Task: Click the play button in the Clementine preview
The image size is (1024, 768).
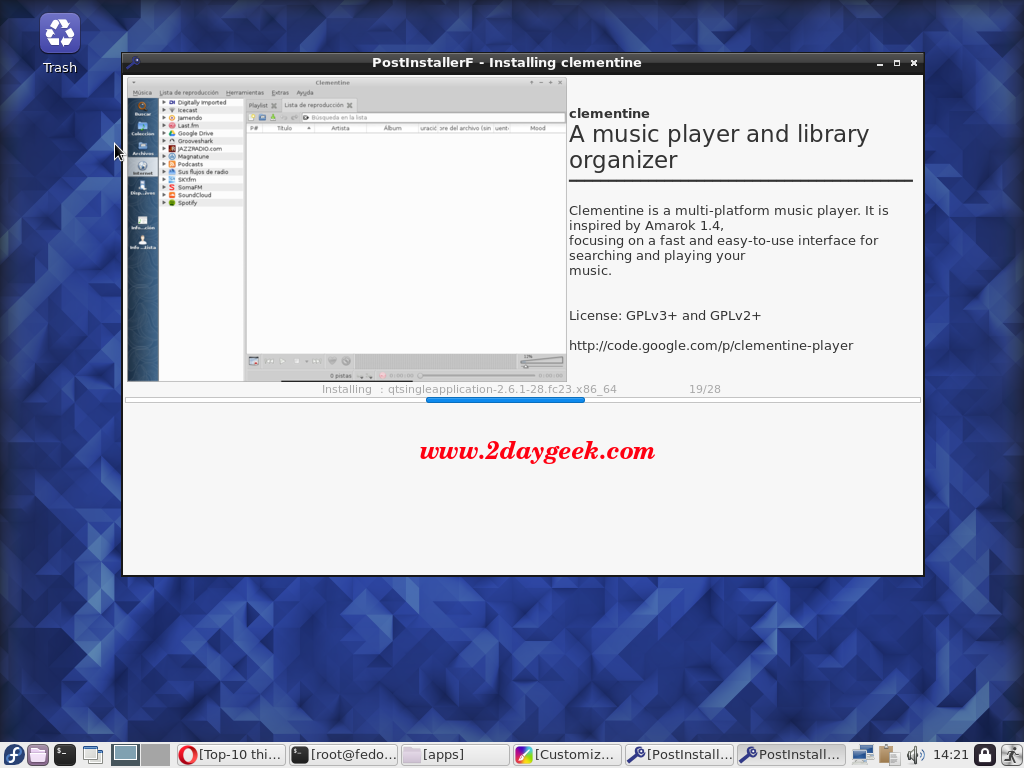Action: tap(283, 361)
